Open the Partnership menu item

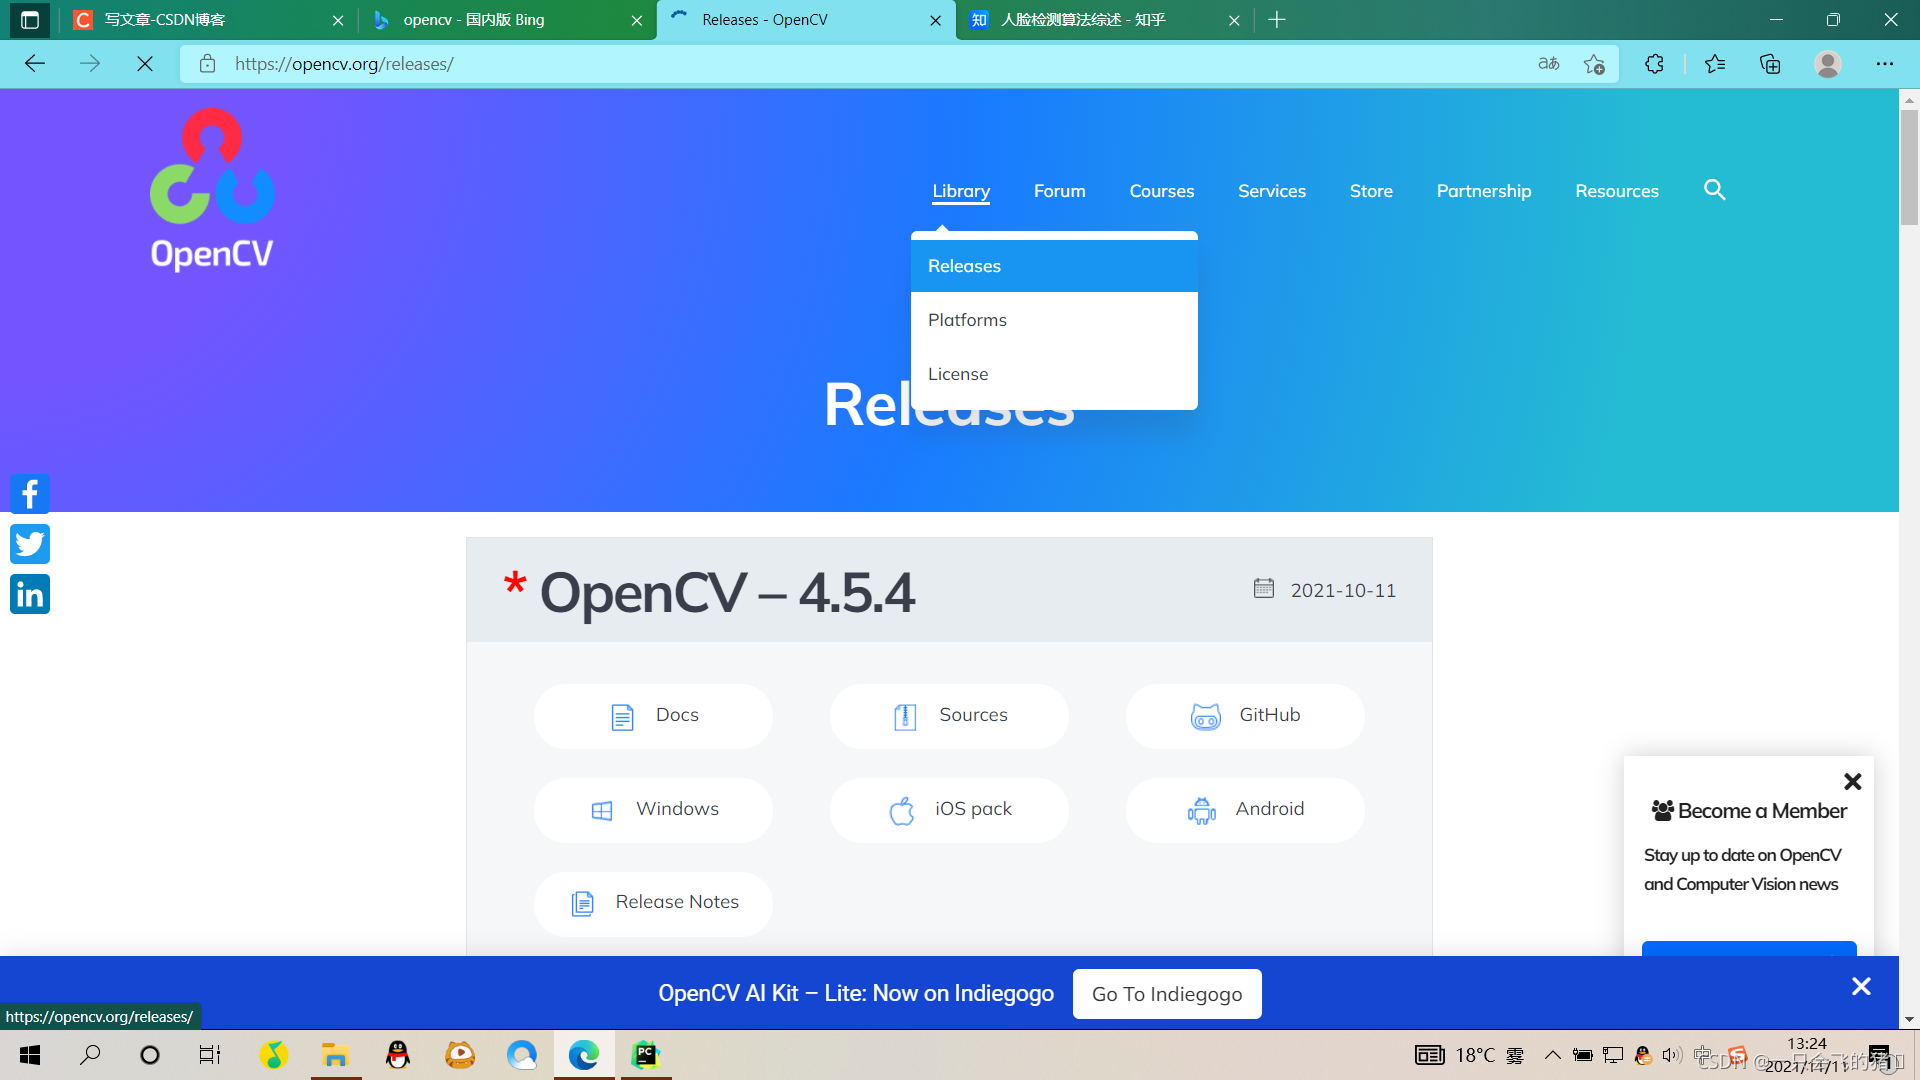click(1483, 191)
